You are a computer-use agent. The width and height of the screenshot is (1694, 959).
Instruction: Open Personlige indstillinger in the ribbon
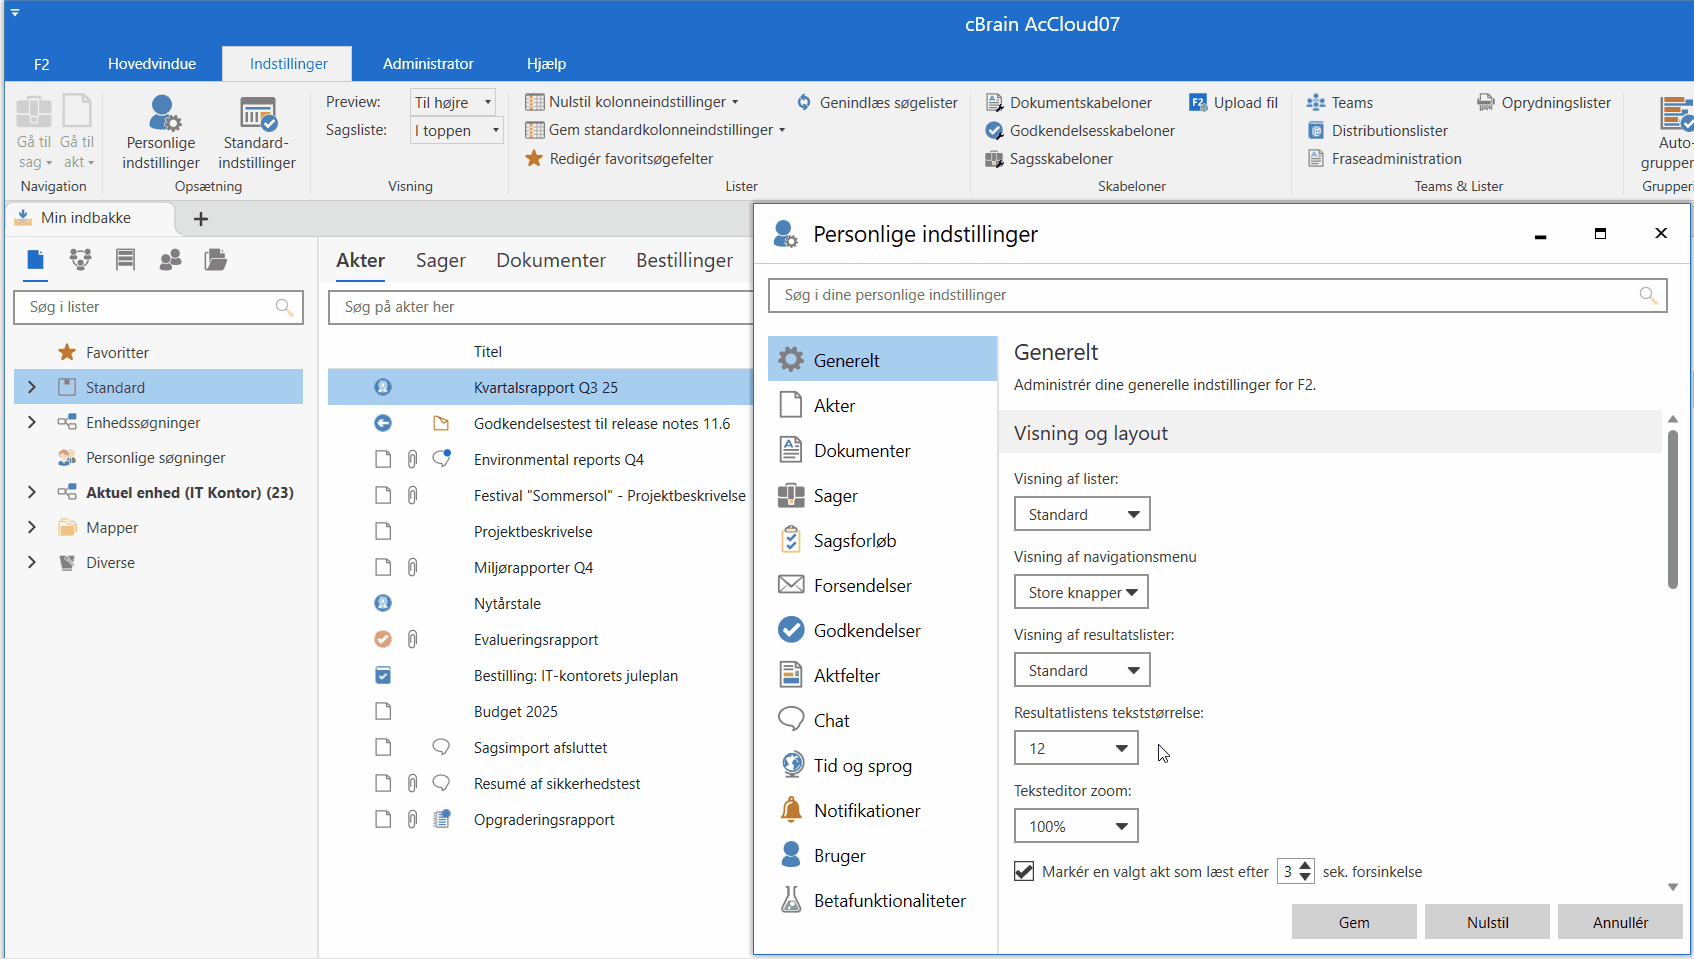click(161, 132)
